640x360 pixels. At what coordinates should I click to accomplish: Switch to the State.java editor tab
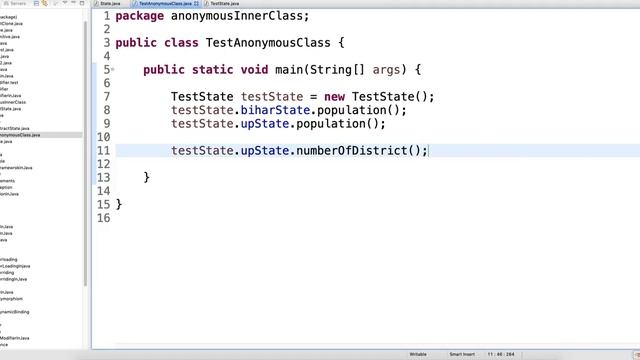tap(107, 4)
